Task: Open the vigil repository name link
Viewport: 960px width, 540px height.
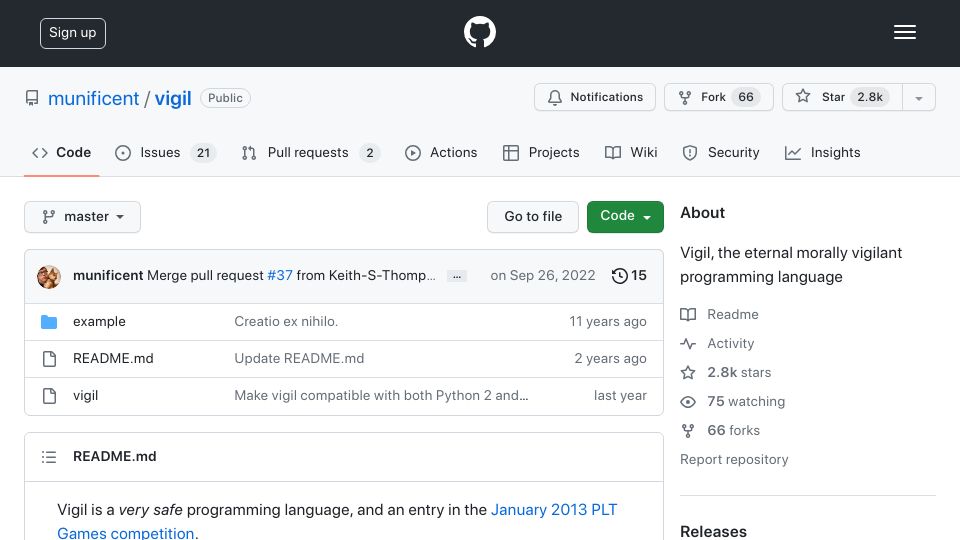Action: (173, 98)
